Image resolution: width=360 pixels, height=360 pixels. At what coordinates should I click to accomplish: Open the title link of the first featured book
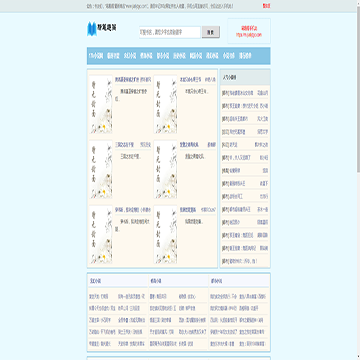127,80
